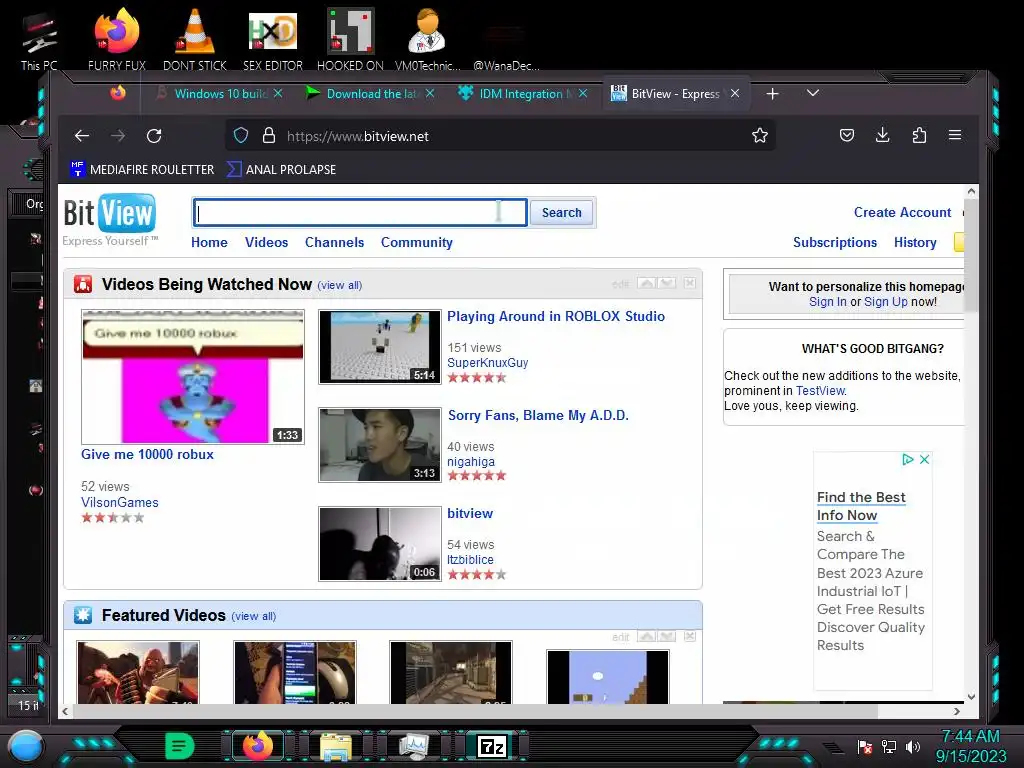
Task: Click the Create Account link
Action: point(902,212)
